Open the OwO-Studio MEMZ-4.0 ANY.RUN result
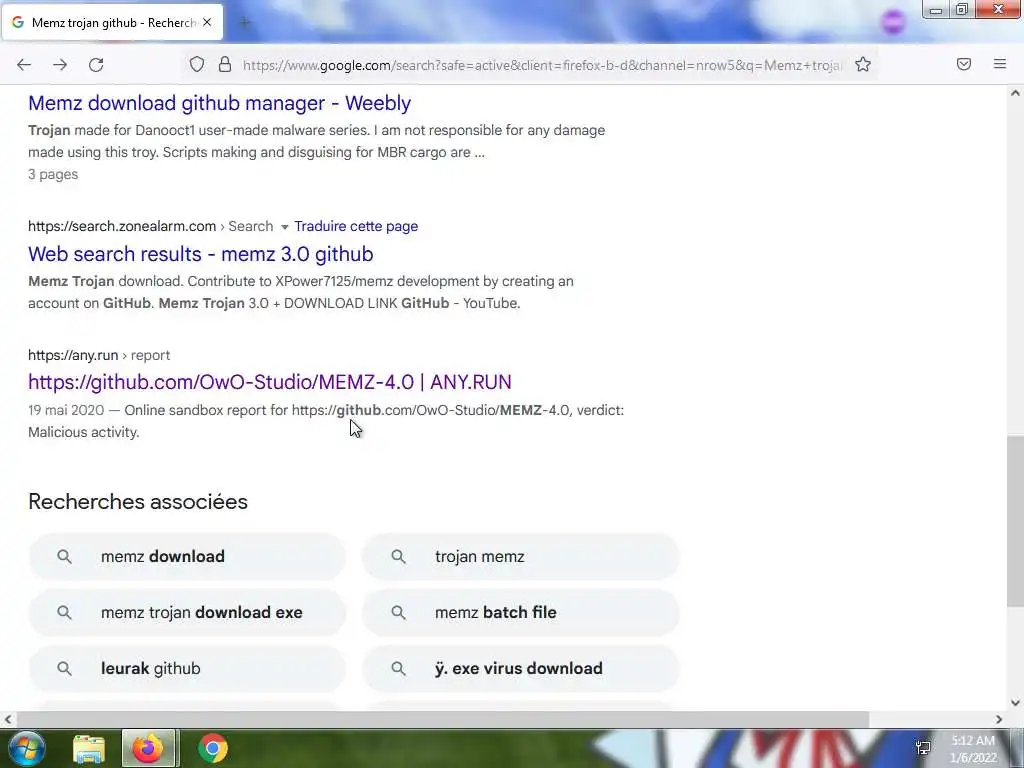 [270, 381]
